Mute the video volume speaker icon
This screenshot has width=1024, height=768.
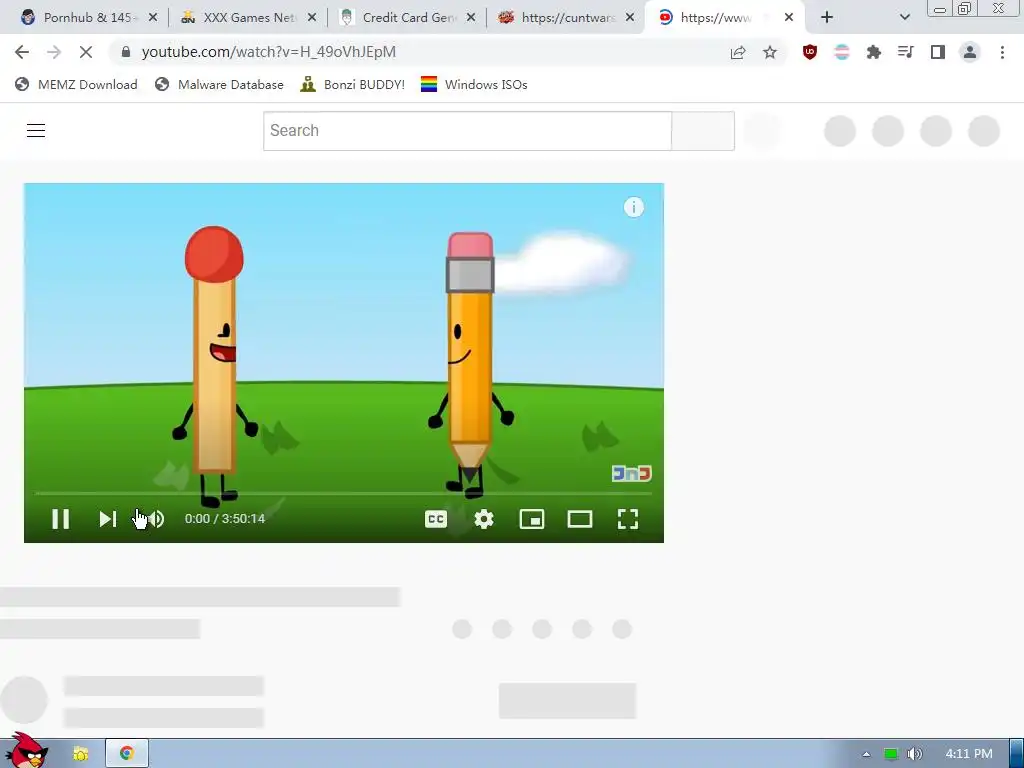click(155, 519)
